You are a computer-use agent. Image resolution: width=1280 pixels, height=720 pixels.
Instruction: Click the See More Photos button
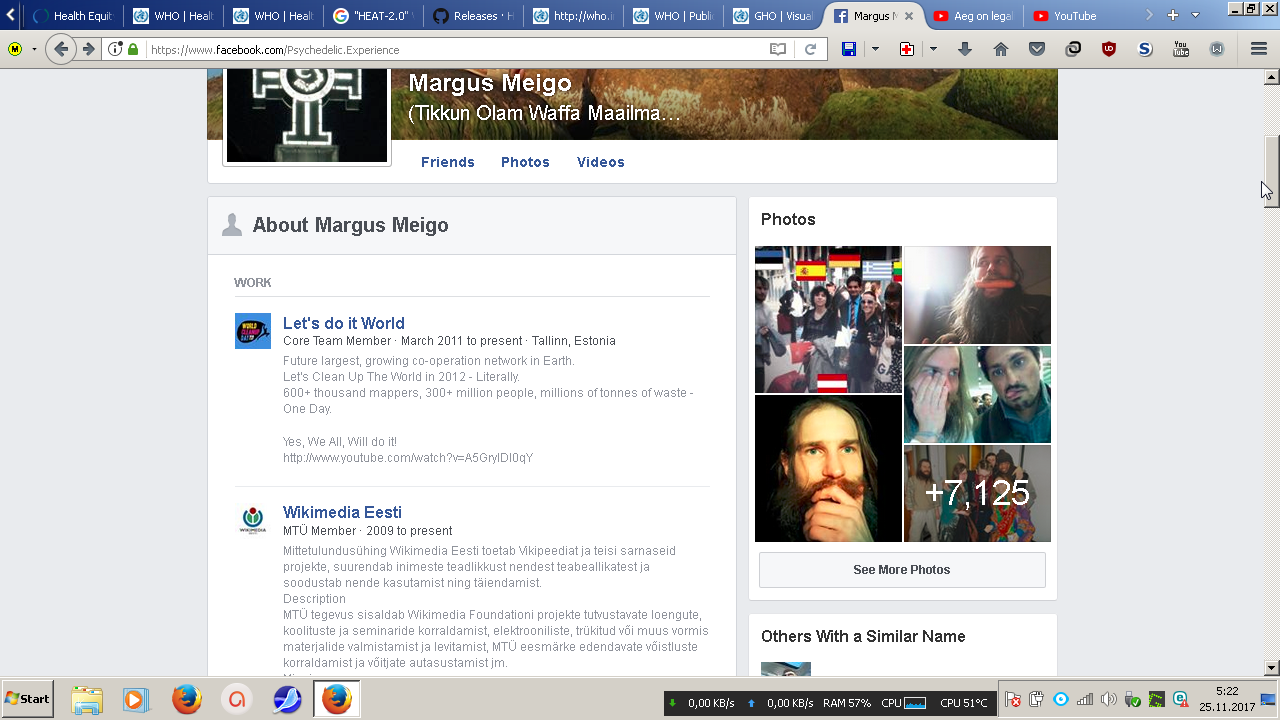tap(902, 570)
